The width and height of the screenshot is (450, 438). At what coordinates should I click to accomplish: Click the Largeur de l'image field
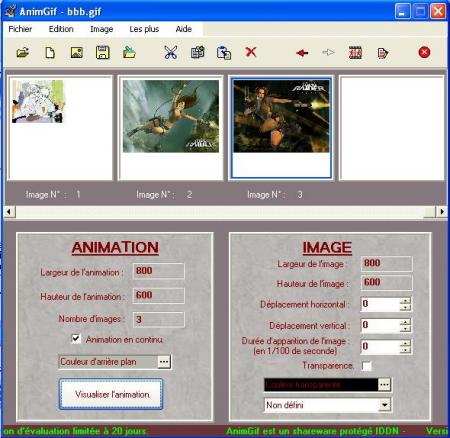[x=387, y=263]
